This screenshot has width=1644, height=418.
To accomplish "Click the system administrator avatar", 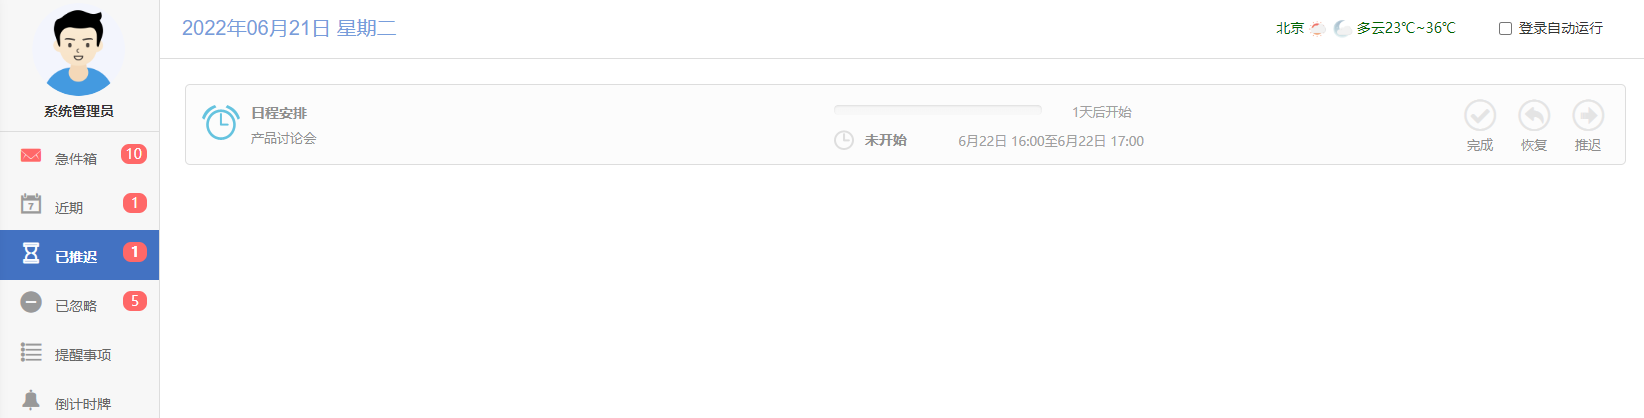I will (78, 50).
